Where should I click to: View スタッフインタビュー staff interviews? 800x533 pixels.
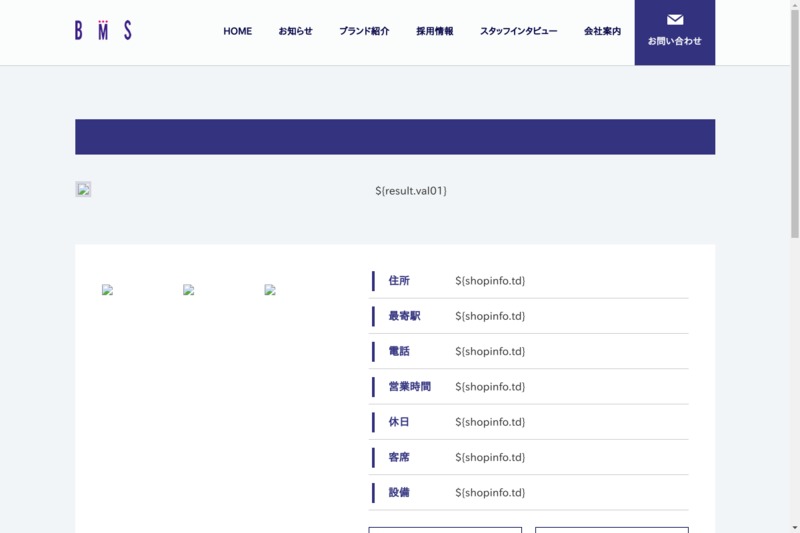(x=518, y=31)
